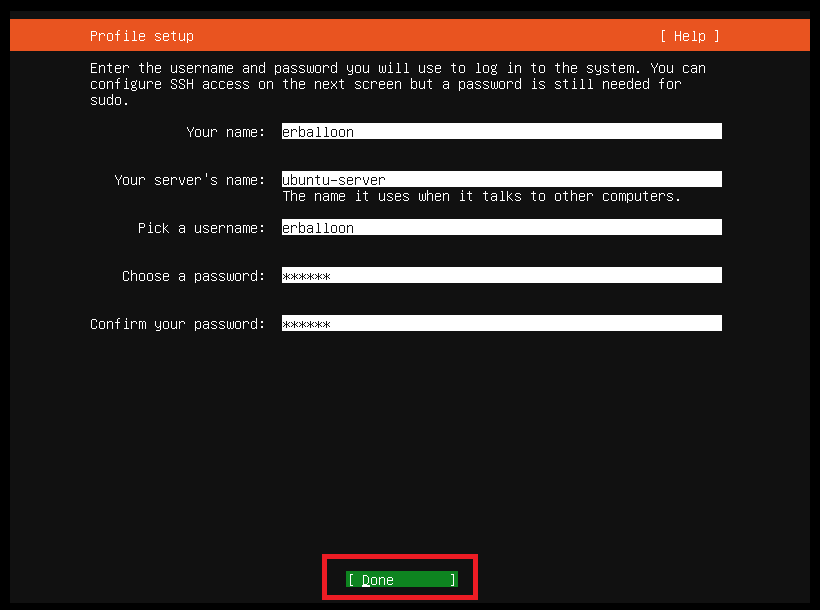This screenshot has height=610, width=820.
Task: Open the Help menu in header
Action: 689,36
